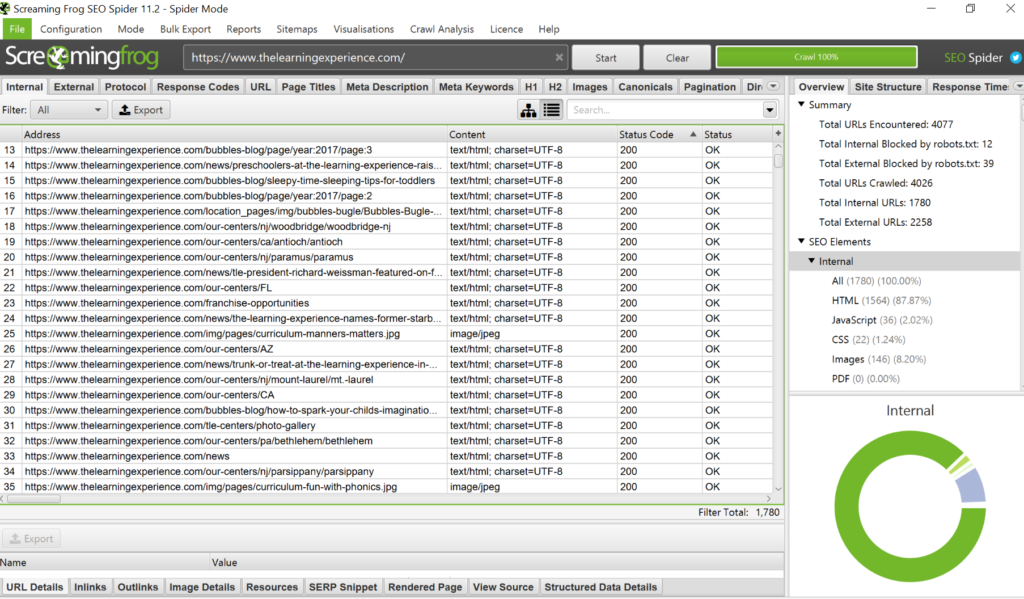Click the Crawl 100% progress bar
Viewport: 1024px width, 599px height.
pos(816,57)
